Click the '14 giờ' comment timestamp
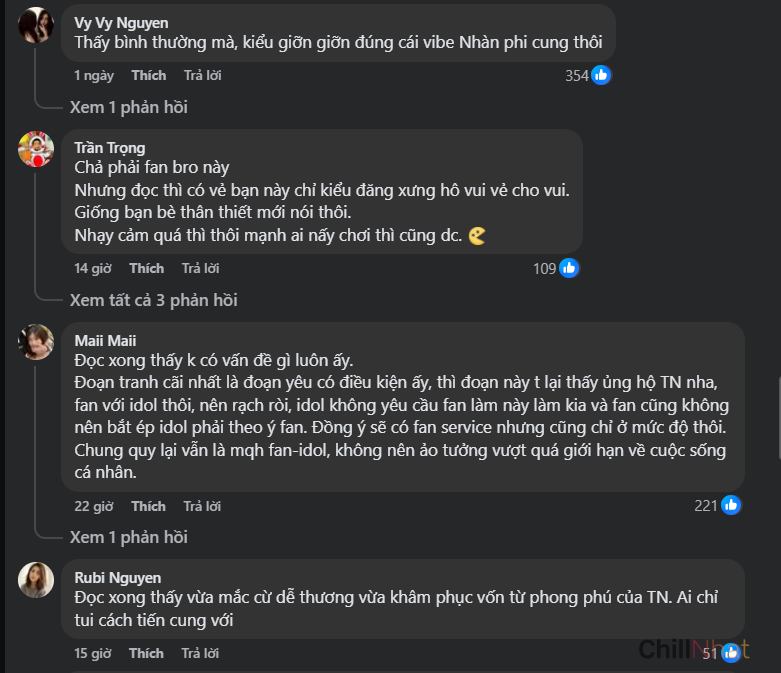Screen dimensions: 781x673 pyautogui.click(x=92, y=268)
